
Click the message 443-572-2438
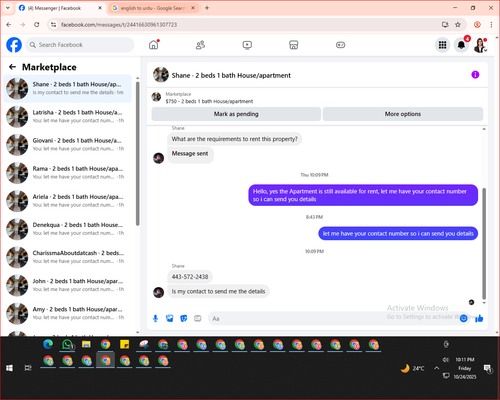point(190,277)
